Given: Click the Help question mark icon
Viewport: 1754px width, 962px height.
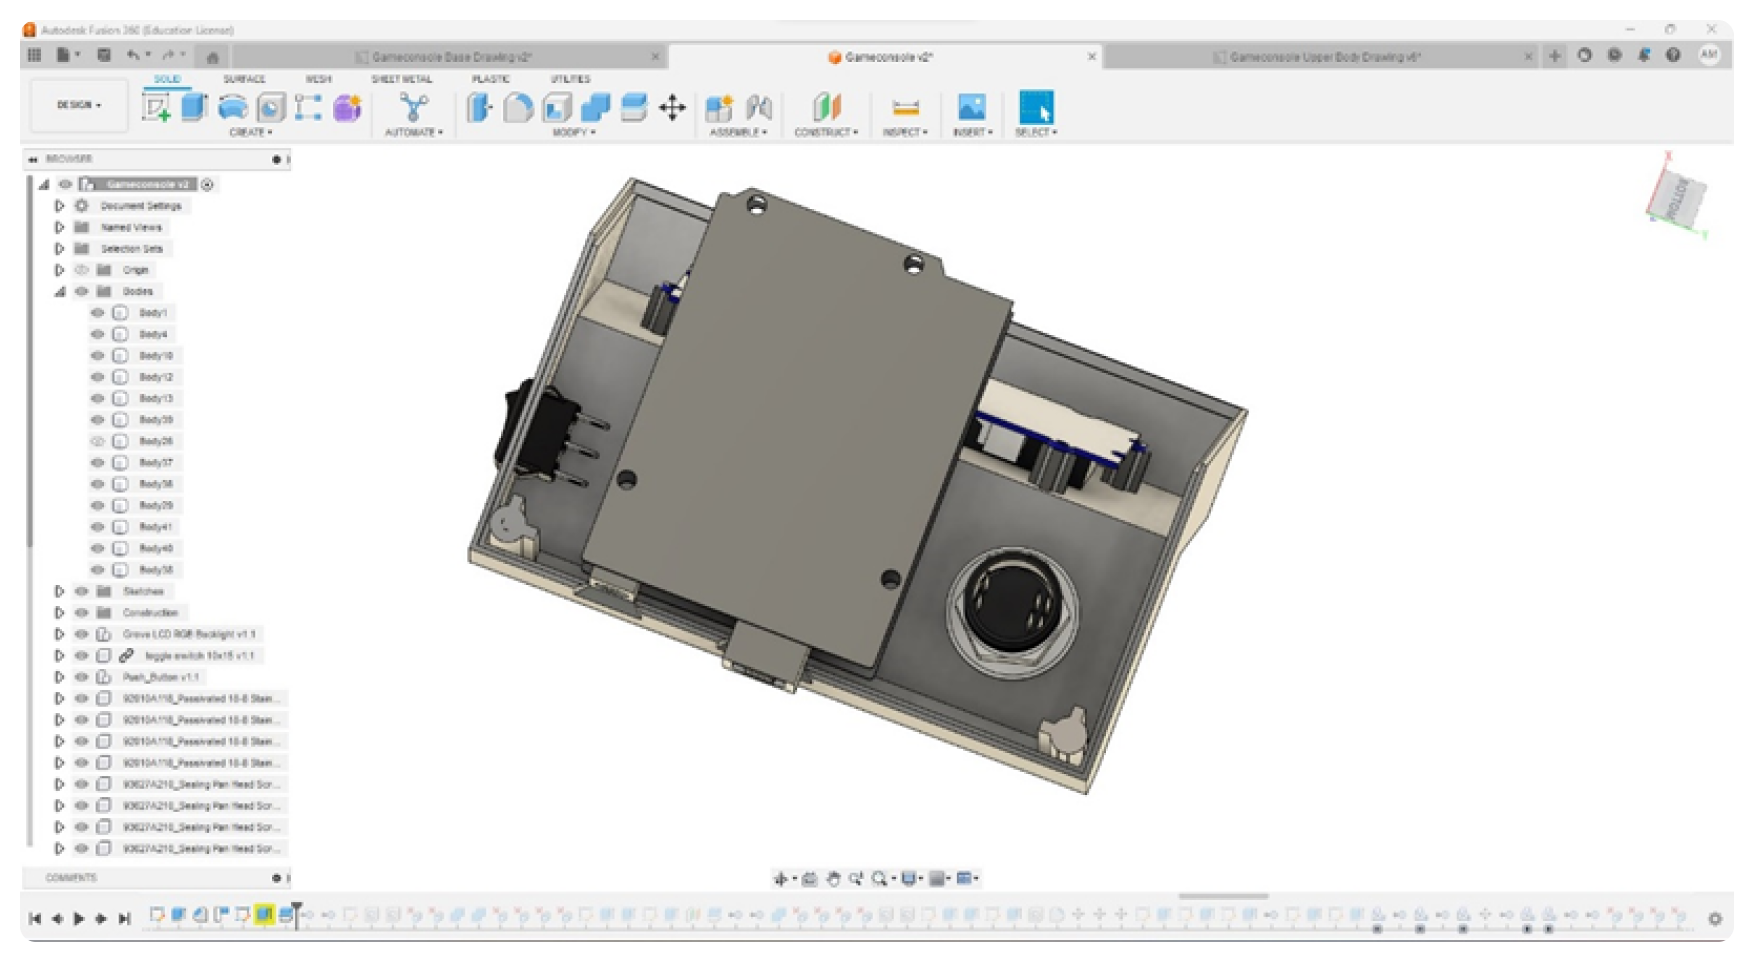Looking at the screenshot, I should tap(1673, 55).
